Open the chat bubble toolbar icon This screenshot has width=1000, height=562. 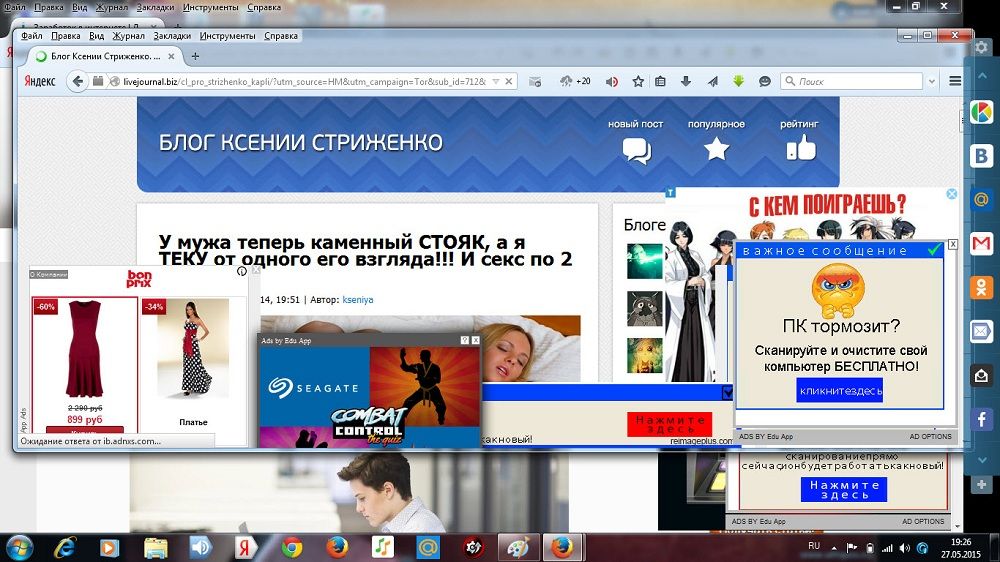tap(765, 81)
